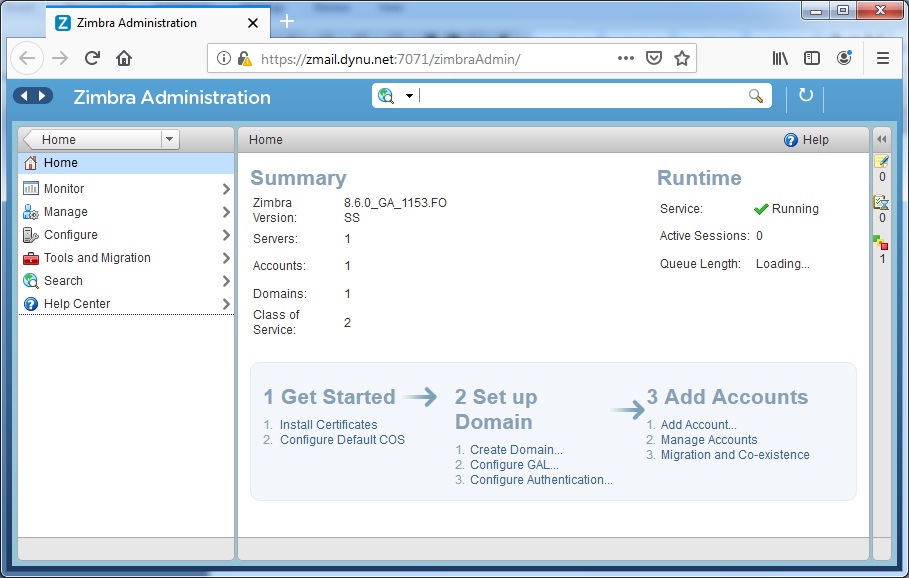The height and width of the screenshot is (578, 909).
Task: Click the Configure server icon
Action: (31, 235)
